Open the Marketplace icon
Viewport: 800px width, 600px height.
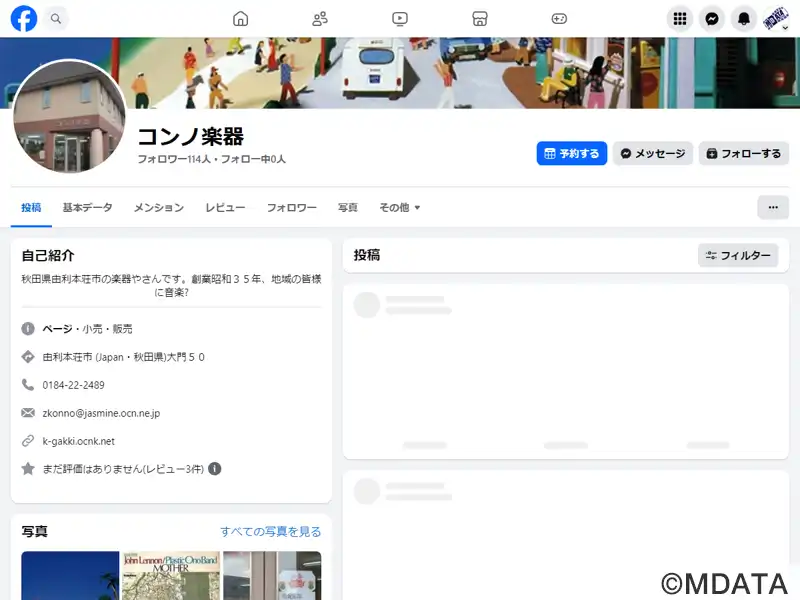(480, 19)
